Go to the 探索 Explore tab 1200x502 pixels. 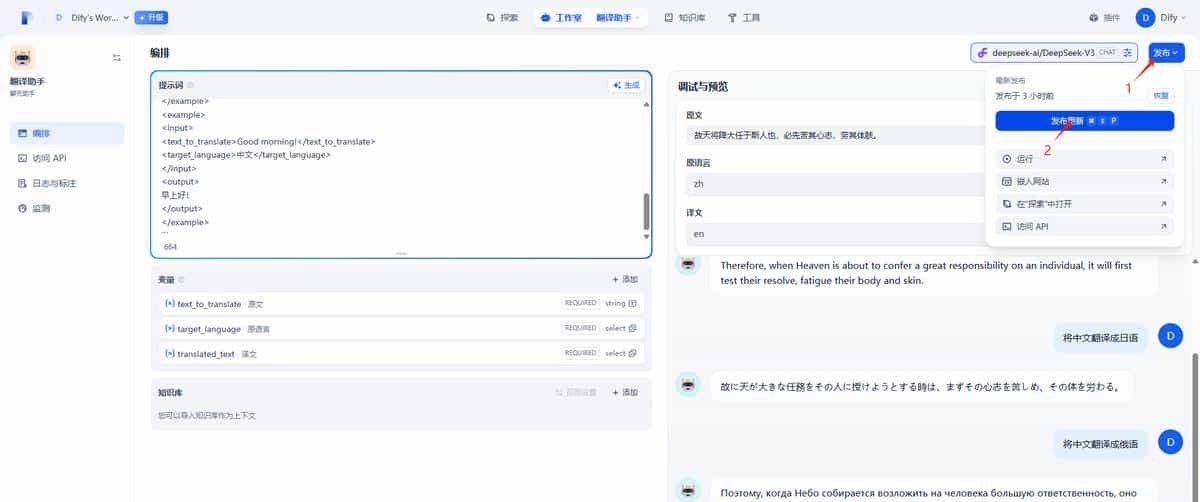502,17
